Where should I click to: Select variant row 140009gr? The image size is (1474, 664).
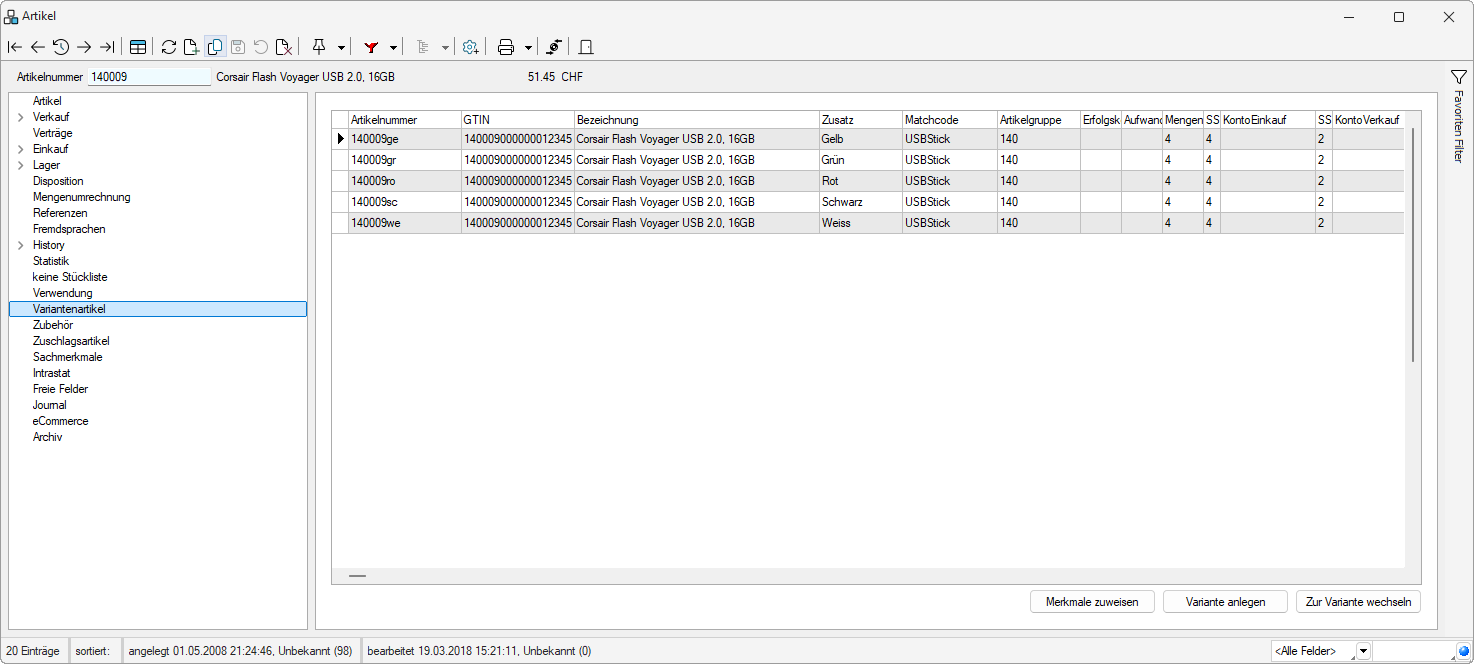click(x=868, y=160)
